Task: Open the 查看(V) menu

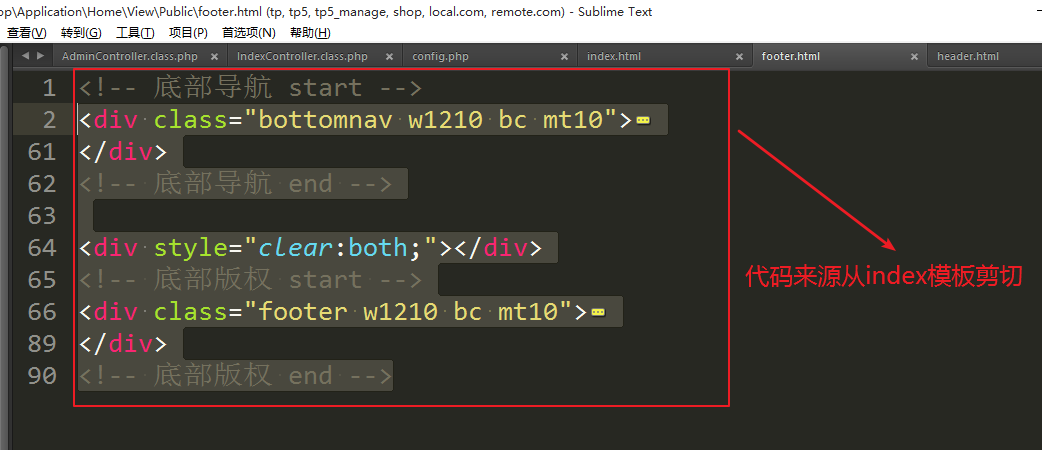Action: tap(26, 33)
